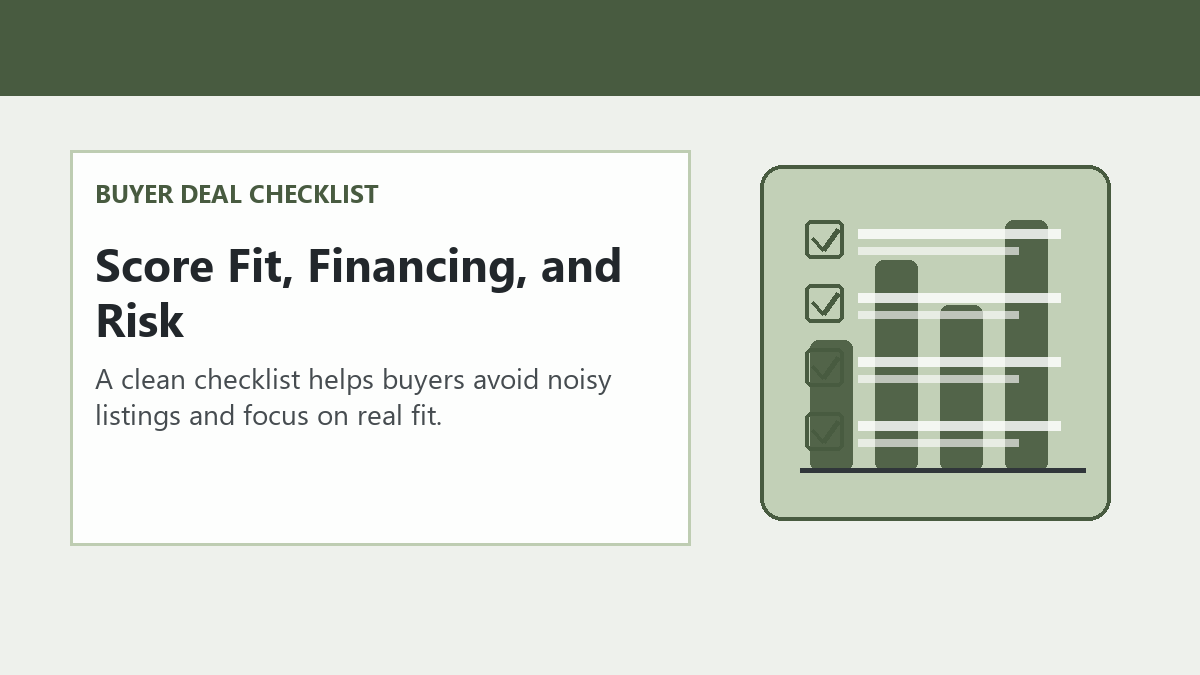Screen dimensions: 1200x675
Task: Click the dark baseline of the chart
Action: coord(942,470)
